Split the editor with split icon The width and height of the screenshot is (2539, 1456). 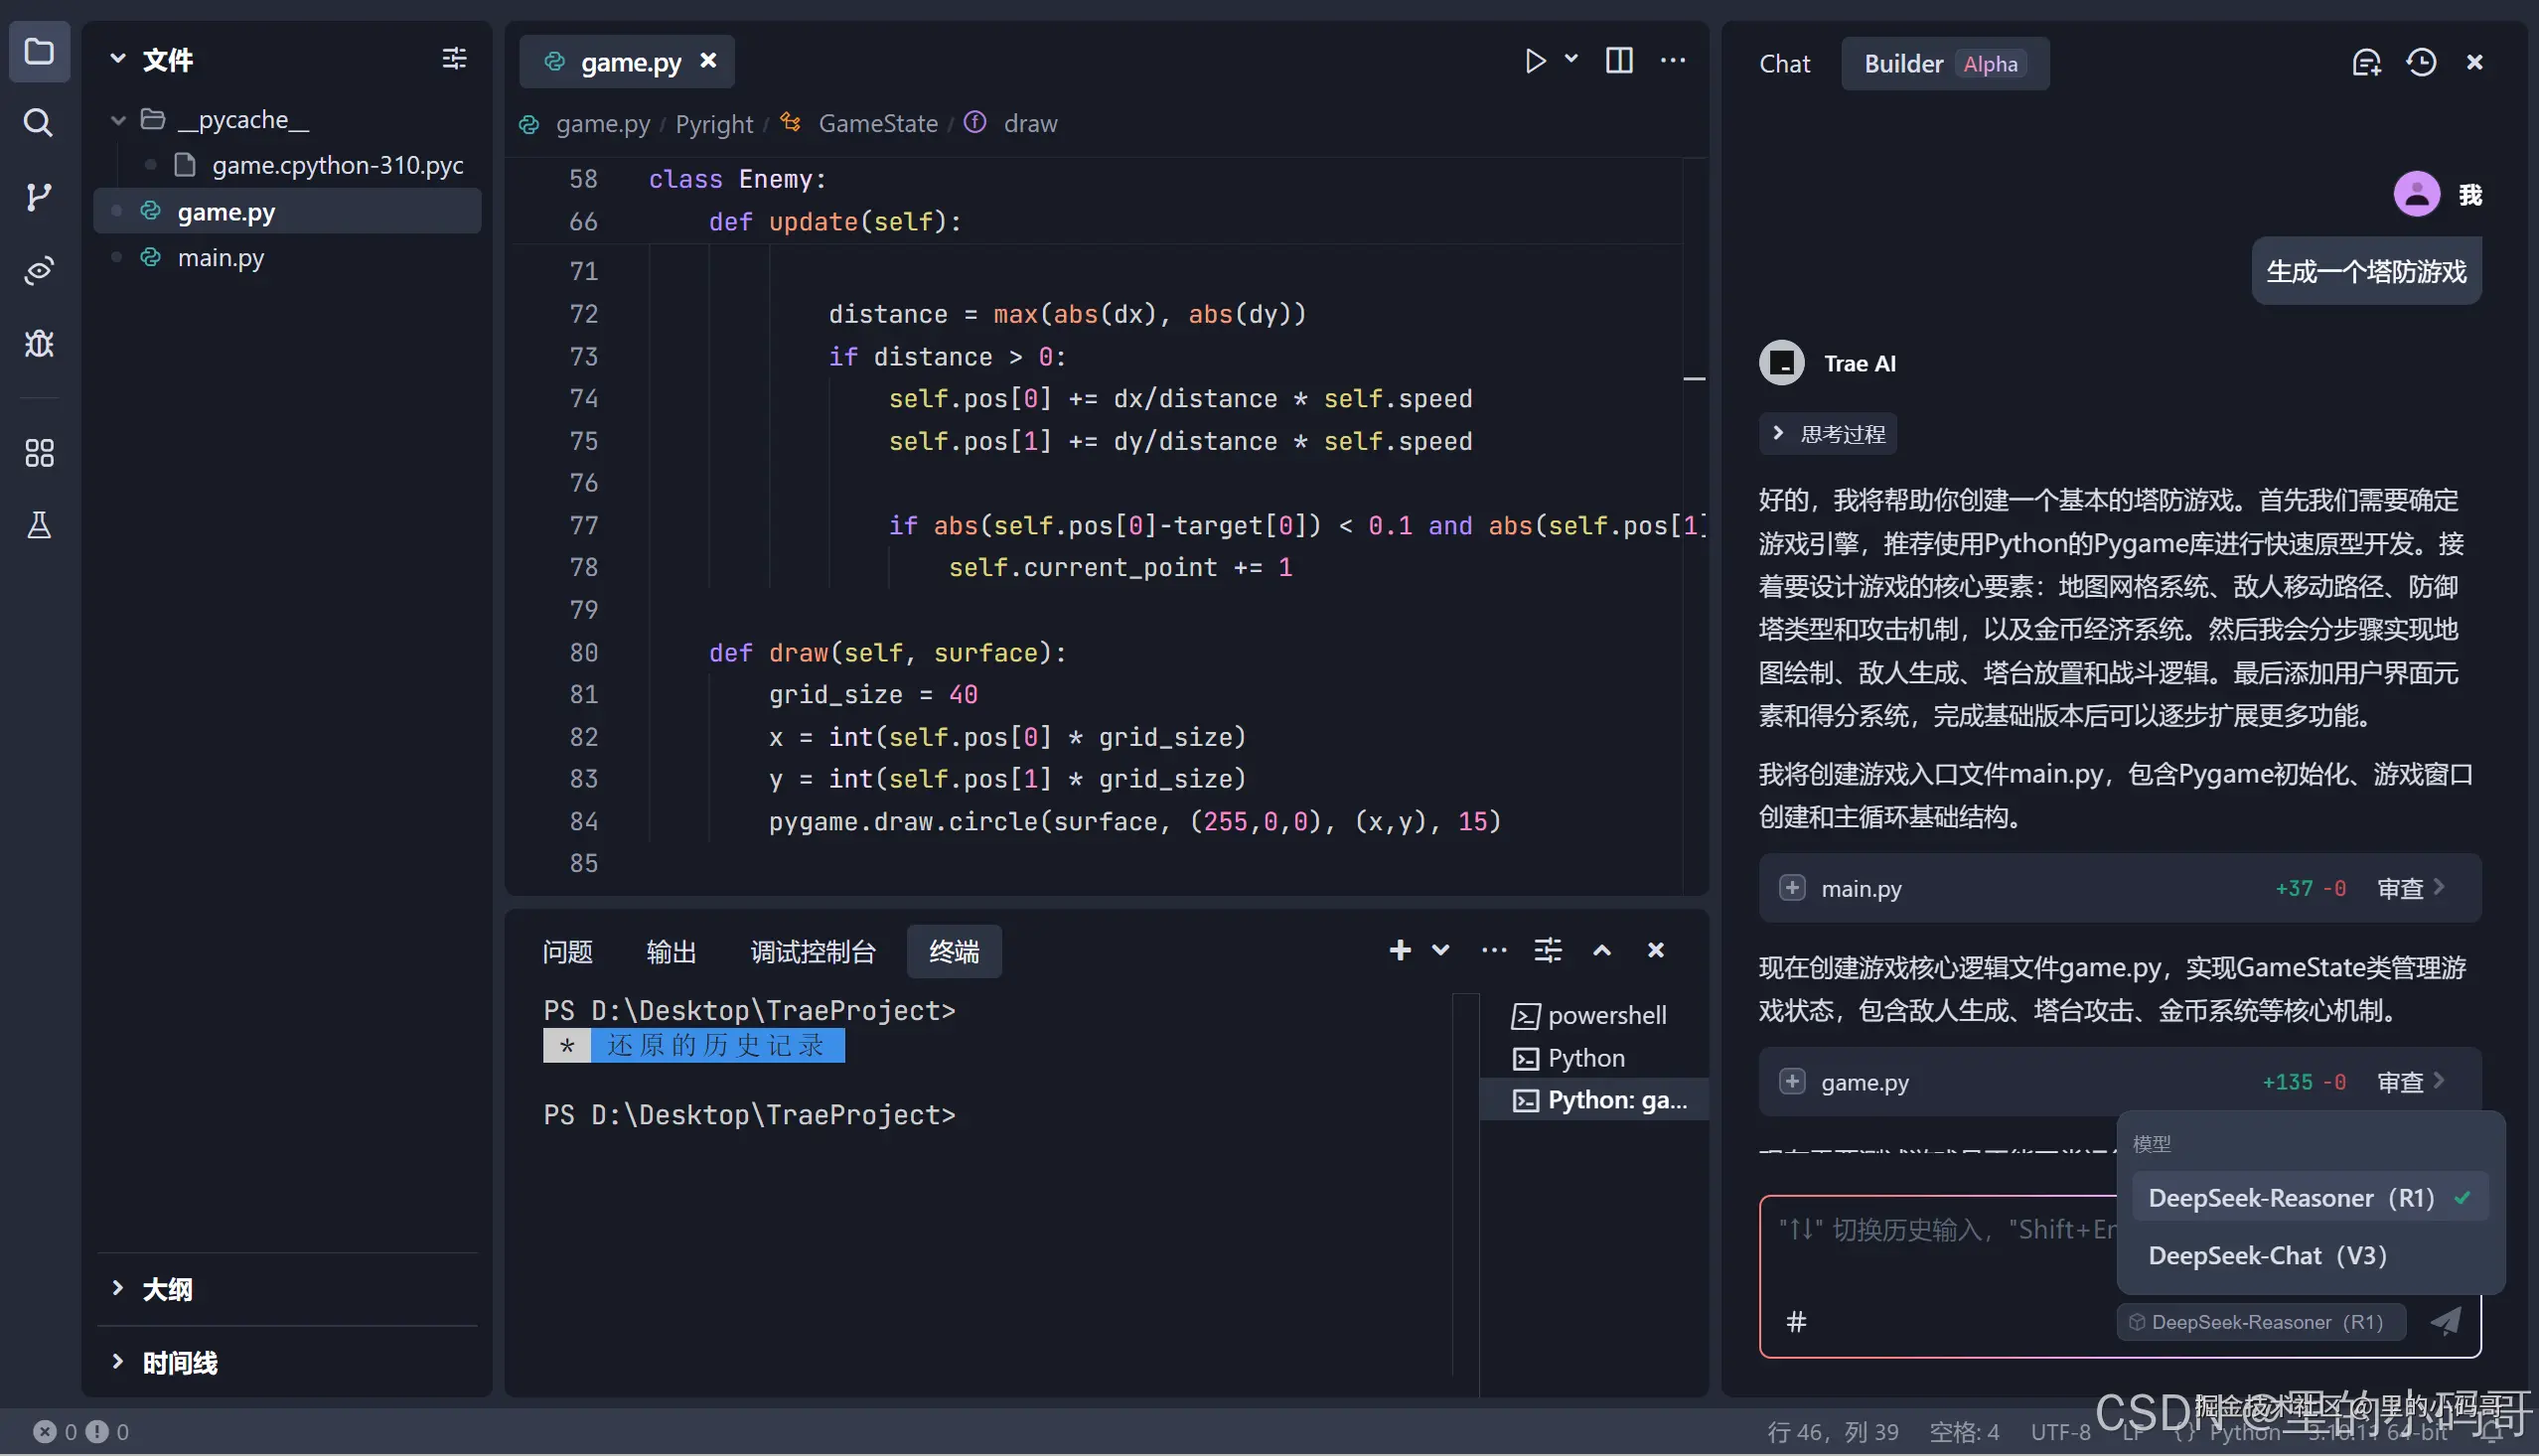point(1619,62)
